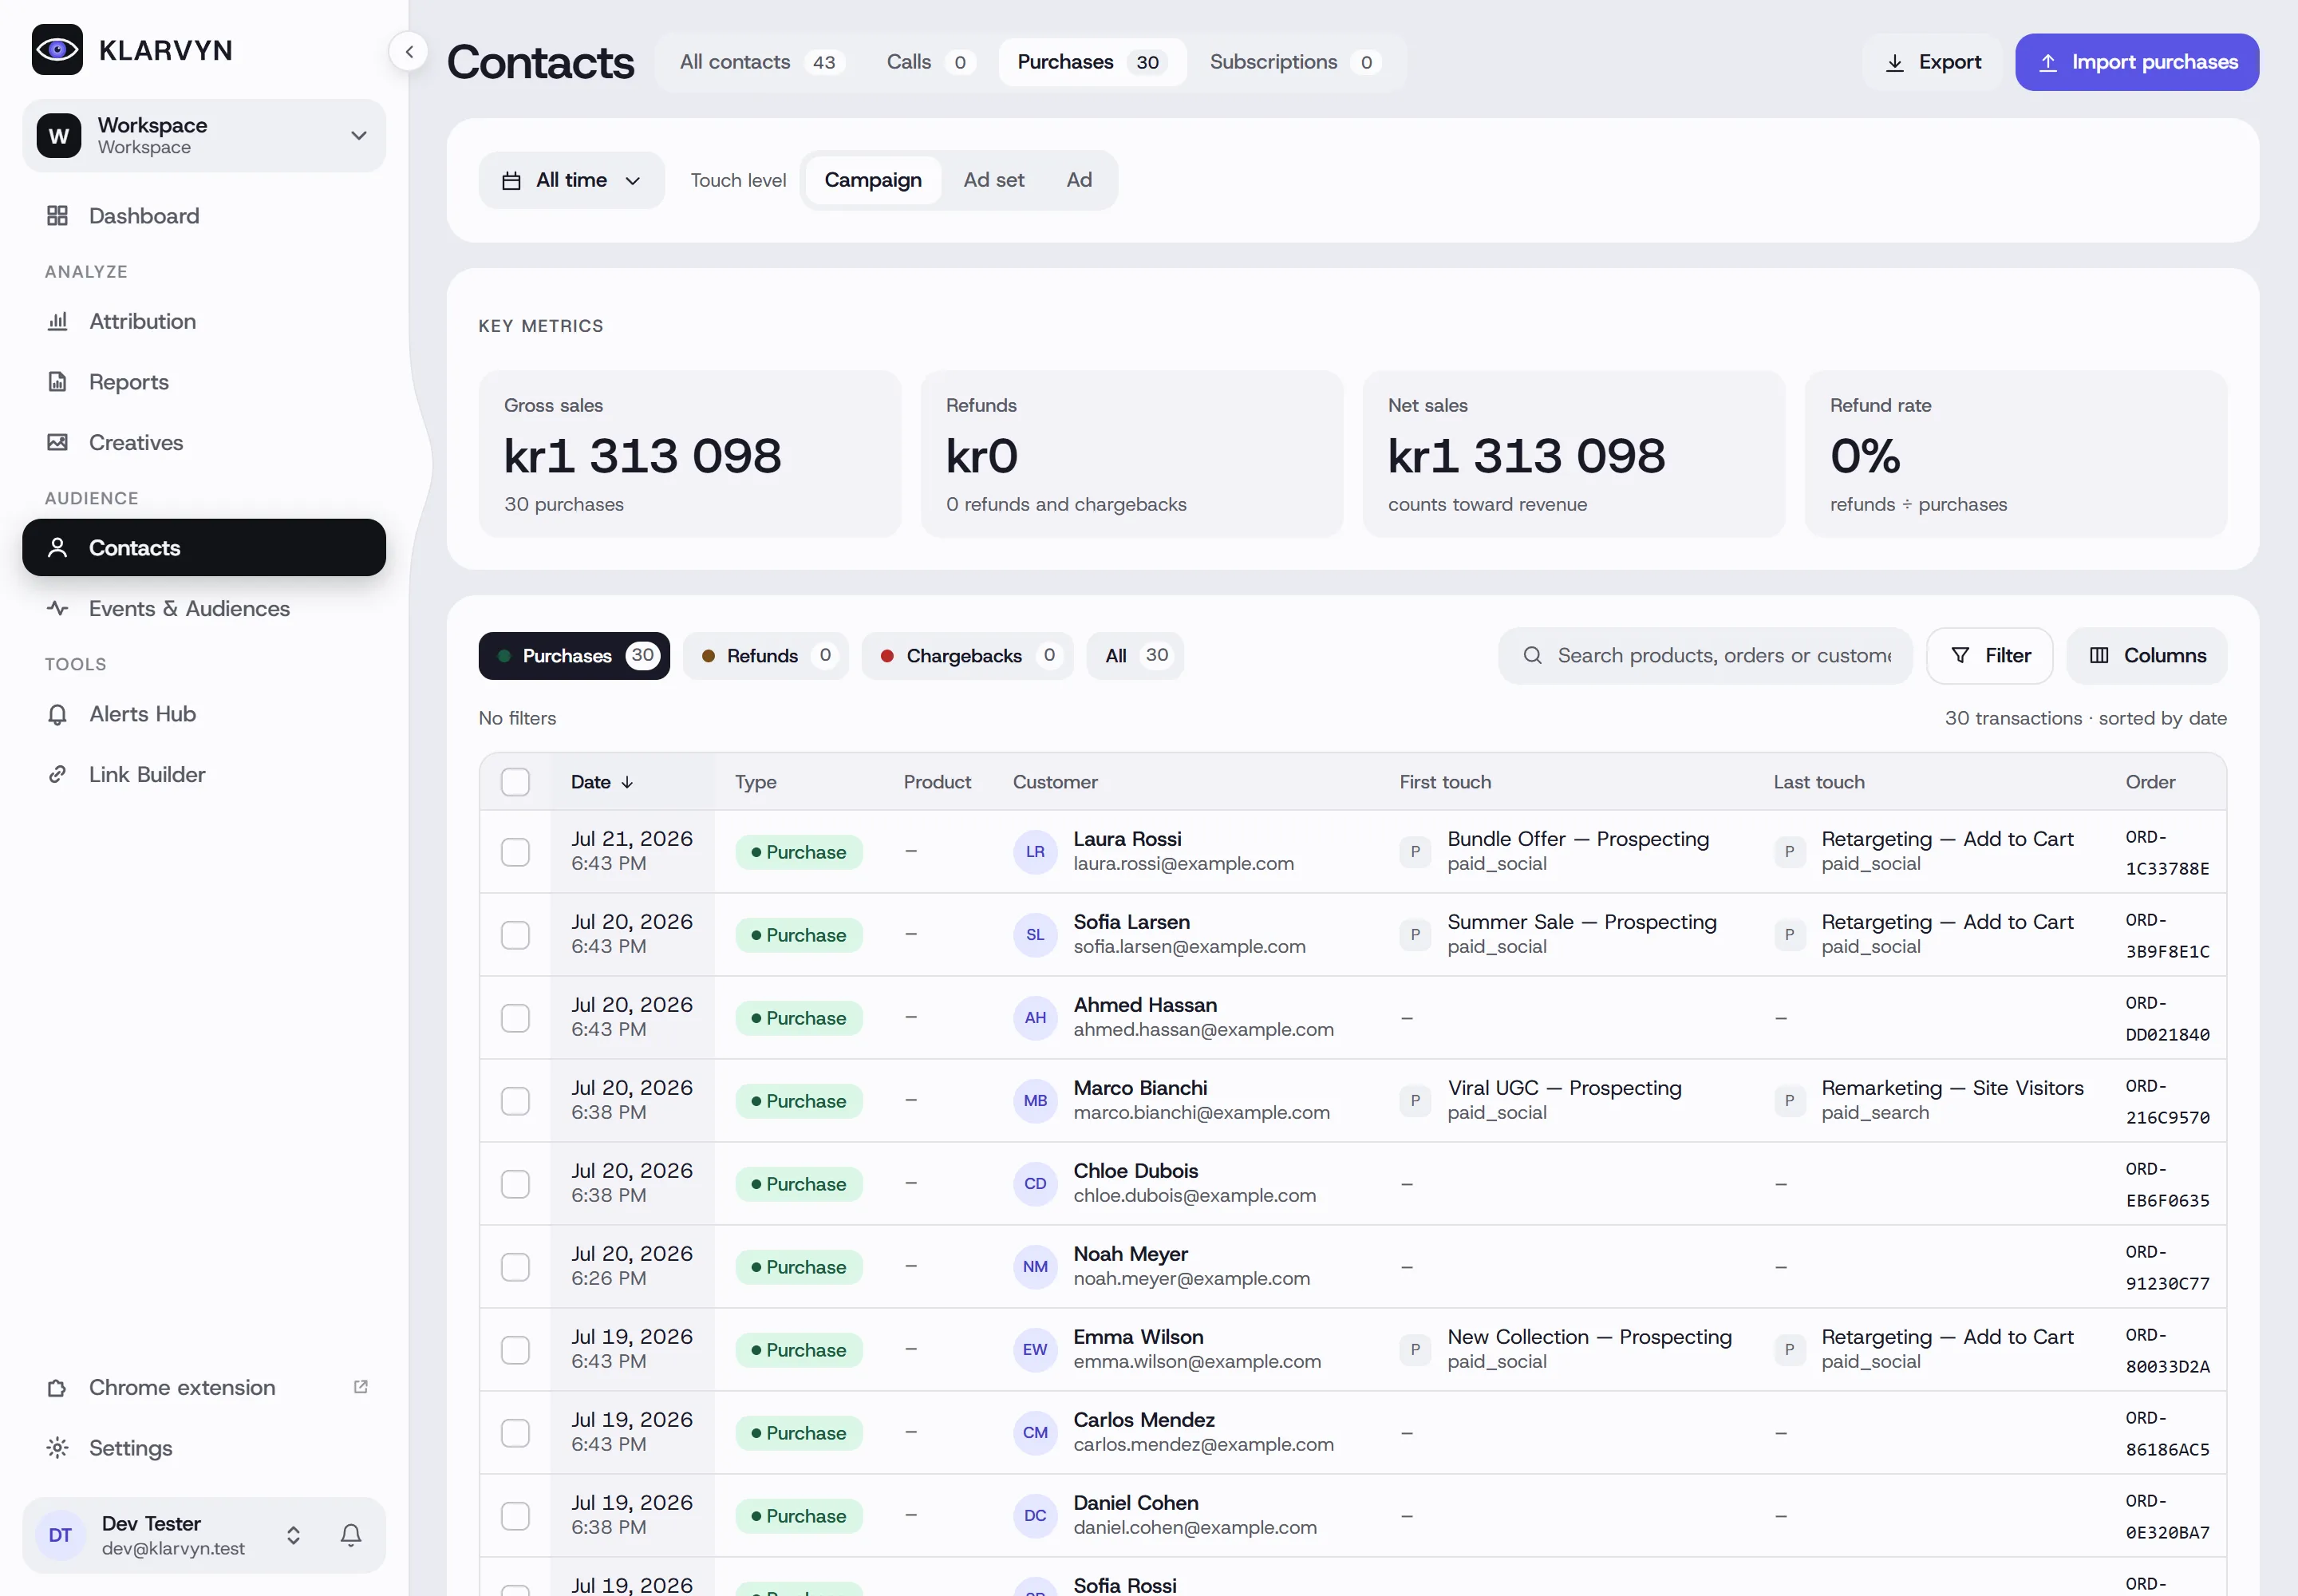
Task: Open the Columns picker
Action: tap(2146, 655)
